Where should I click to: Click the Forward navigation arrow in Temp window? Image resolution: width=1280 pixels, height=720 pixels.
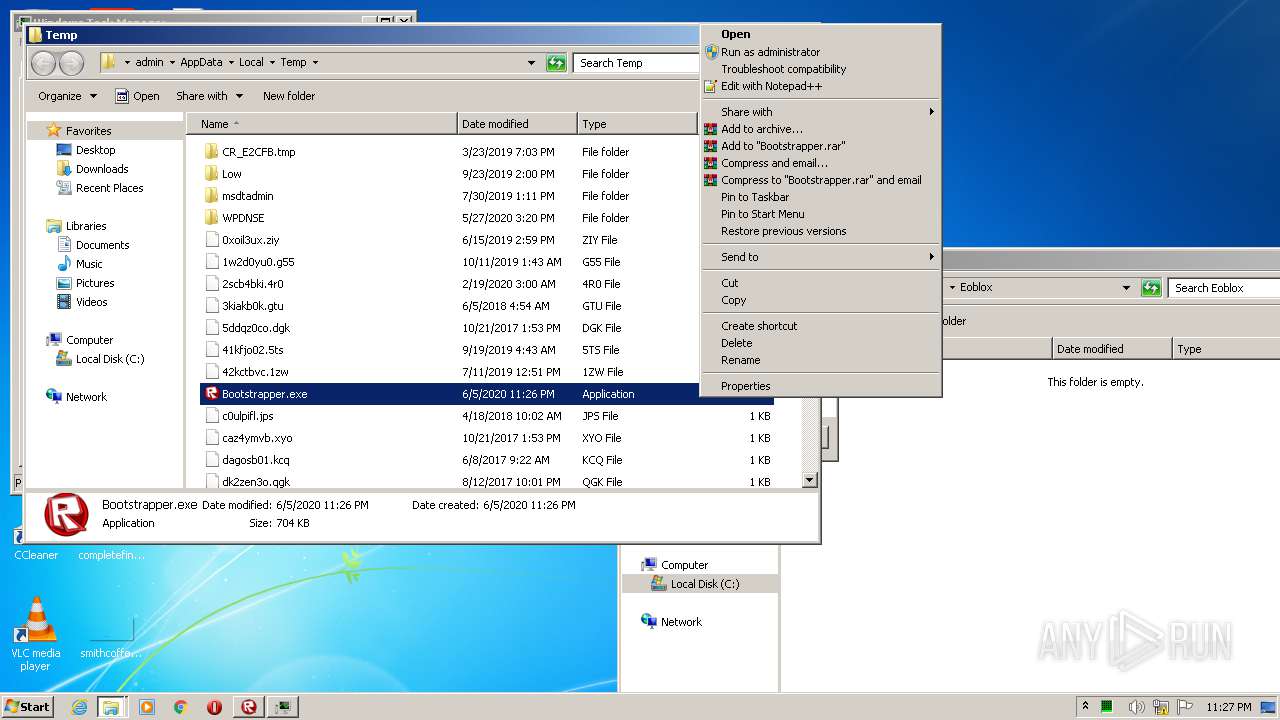click(71, 63)
